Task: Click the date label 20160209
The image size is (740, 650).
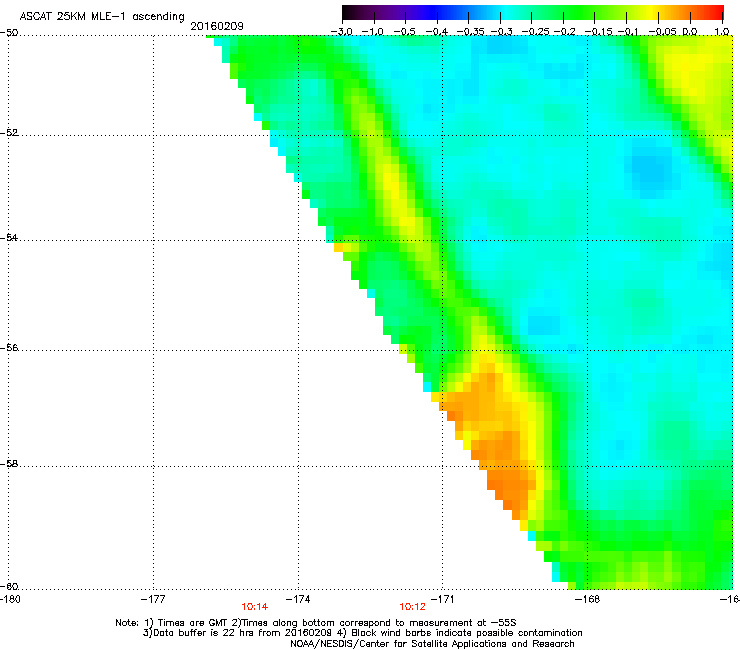Action: [x=217, y=26]
